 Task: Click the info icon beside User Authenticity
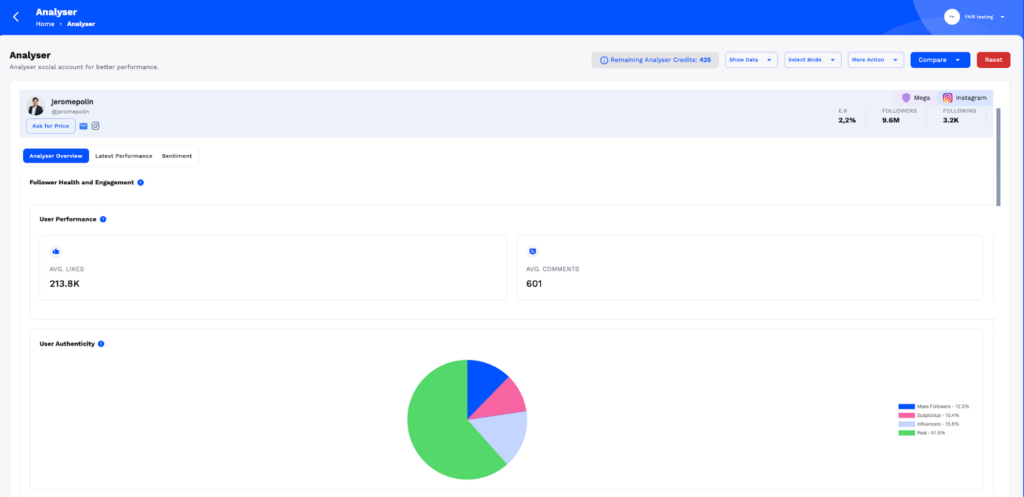[x=101, y=344]
